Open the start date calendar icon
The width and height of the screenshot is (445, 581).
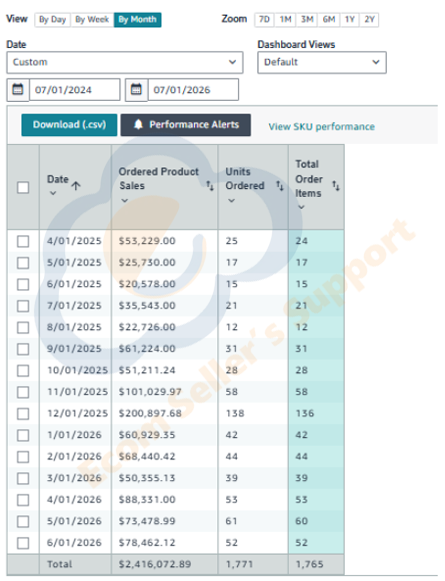click(x=18, y=90)
